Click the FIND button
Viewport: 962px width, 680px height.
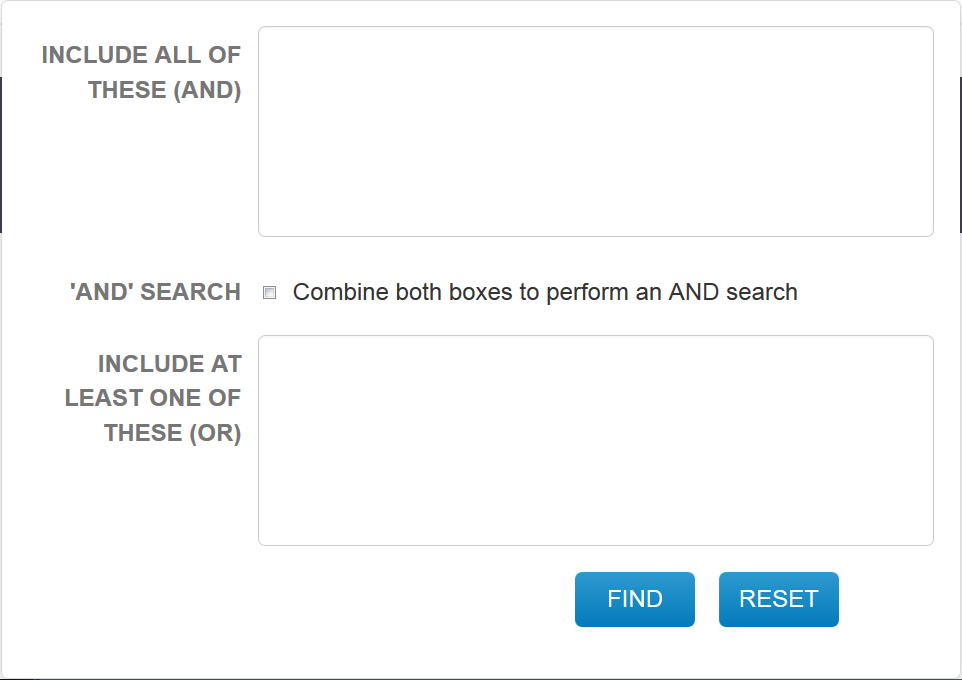634,599
